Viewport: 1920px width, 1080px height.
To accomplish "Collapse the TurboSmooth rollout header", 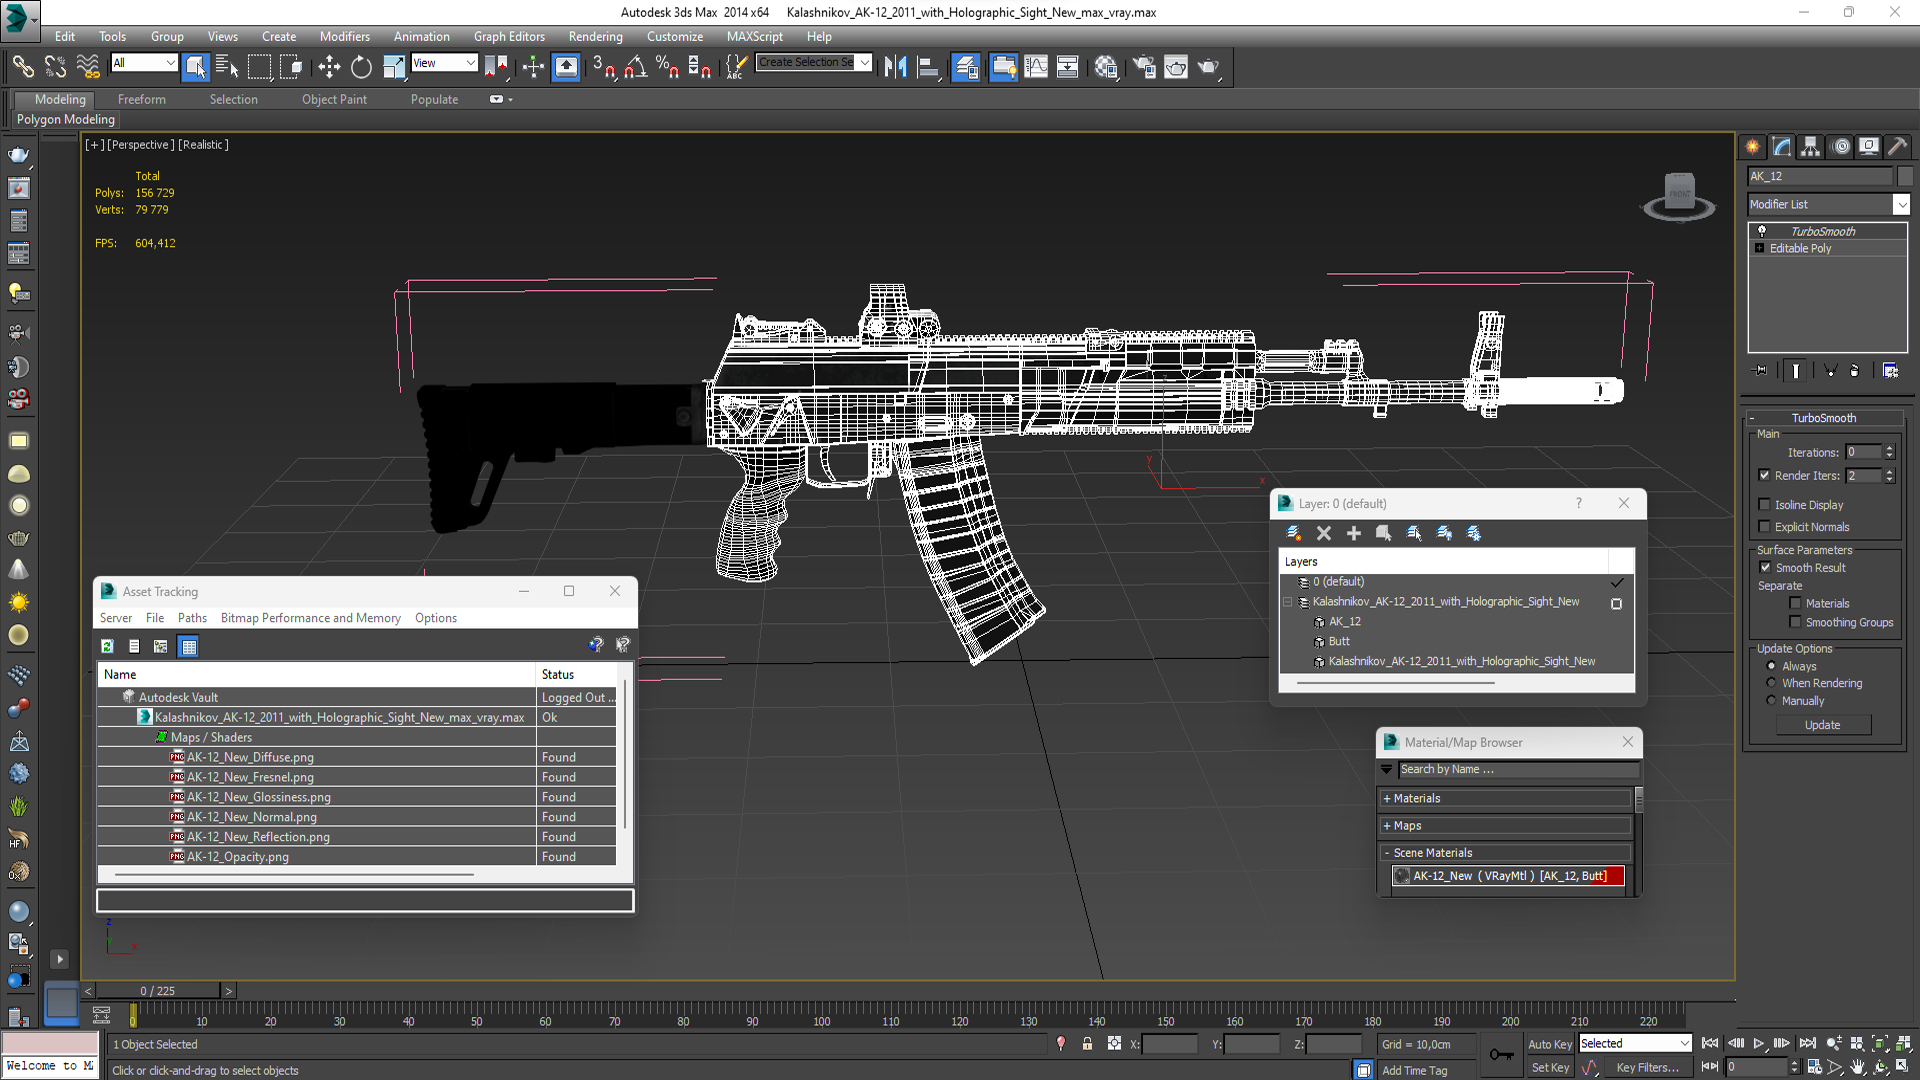I will (1824, 418).
